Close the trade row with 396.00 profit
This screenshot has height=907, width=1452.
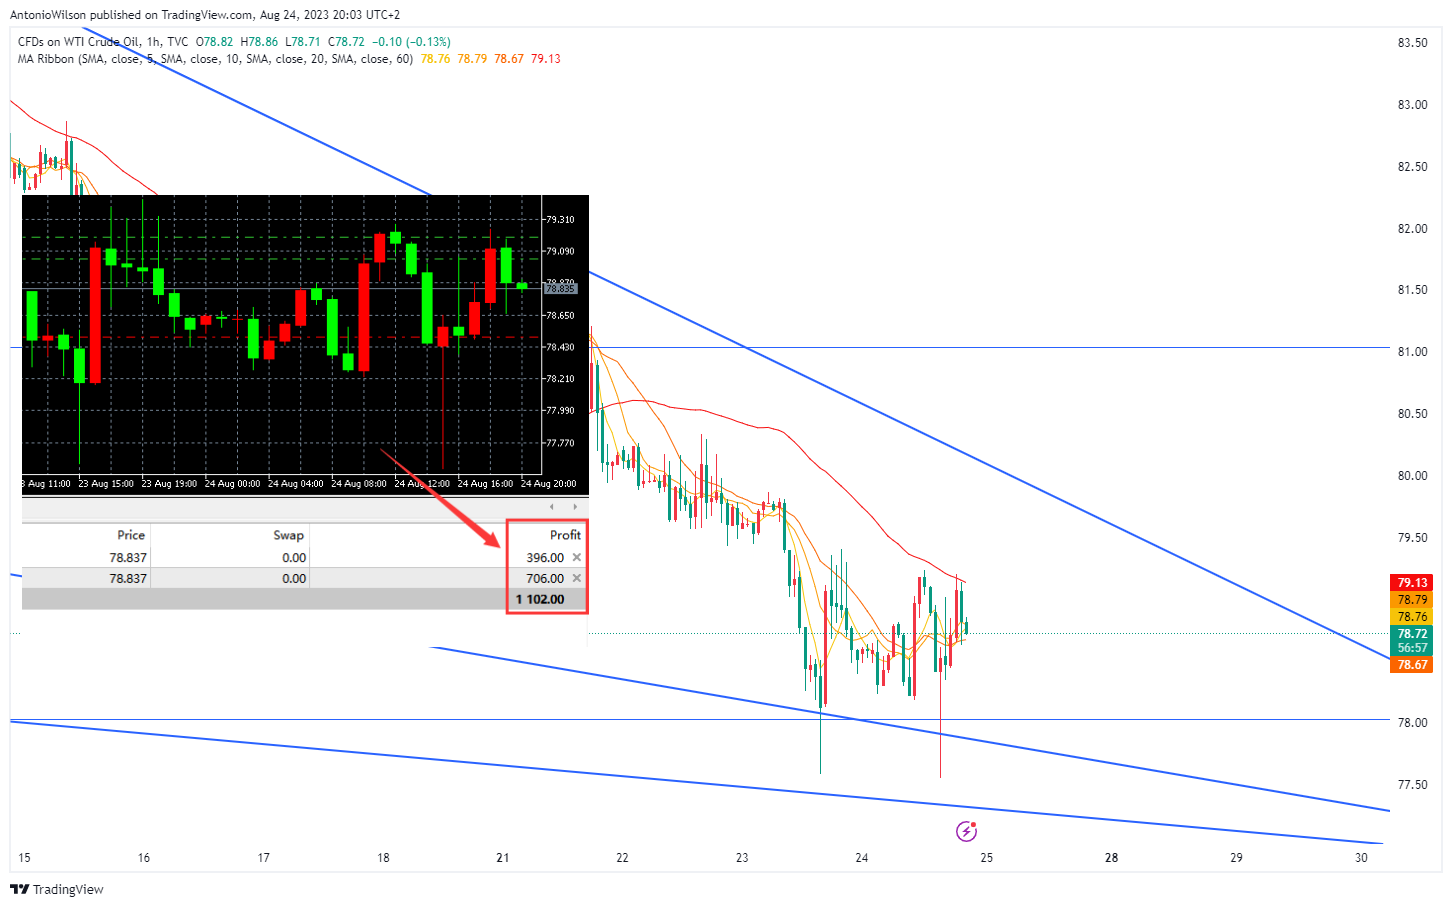[x=577, y=557]
